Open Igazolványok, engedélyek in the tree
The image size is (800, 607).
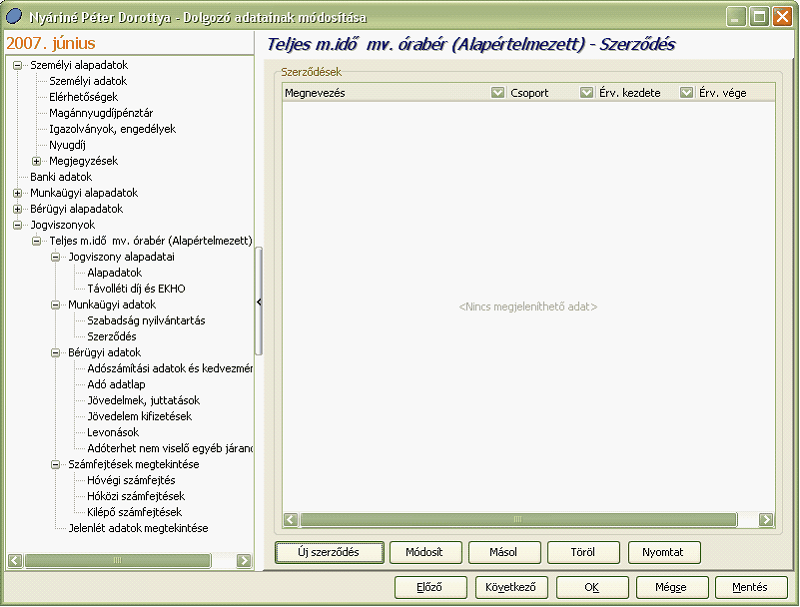pyautogui.click(x=113, y=129)
